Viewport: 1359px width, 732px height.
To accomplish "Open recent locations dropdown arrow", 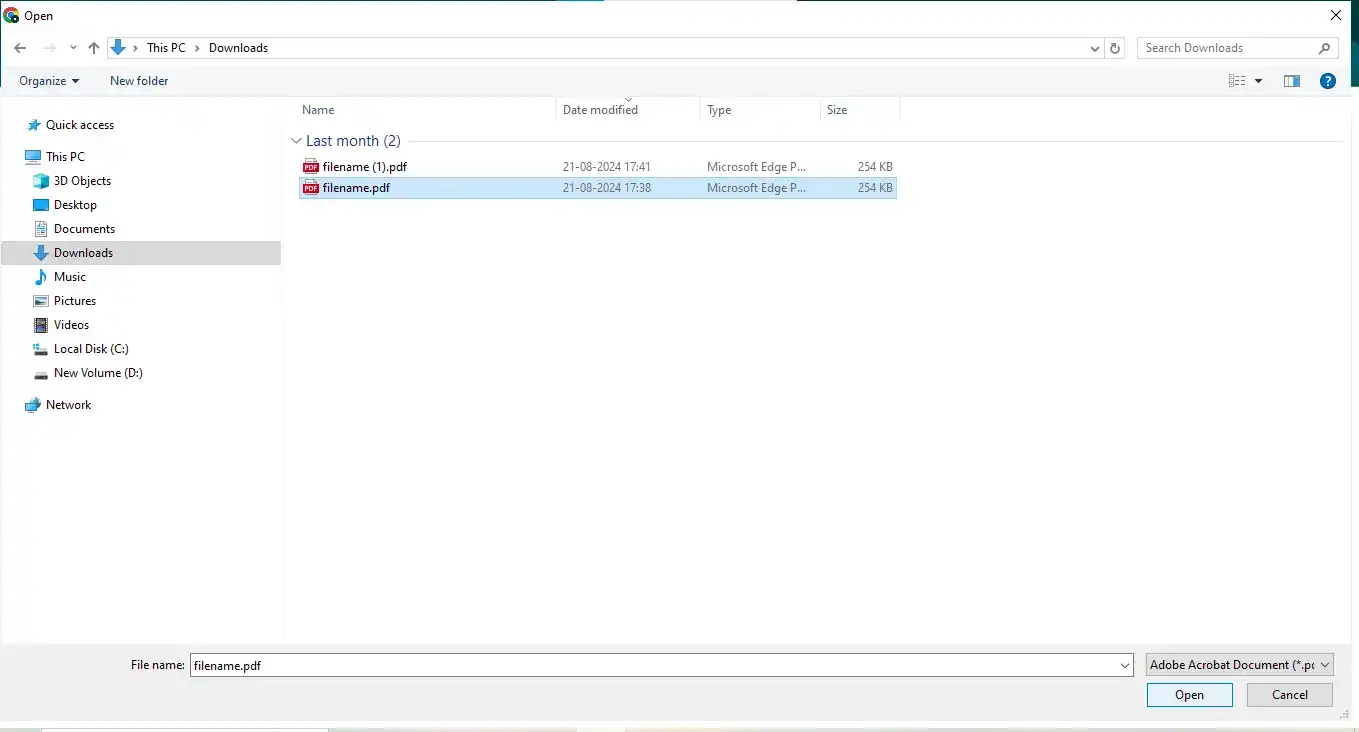I will click(73, 48).
